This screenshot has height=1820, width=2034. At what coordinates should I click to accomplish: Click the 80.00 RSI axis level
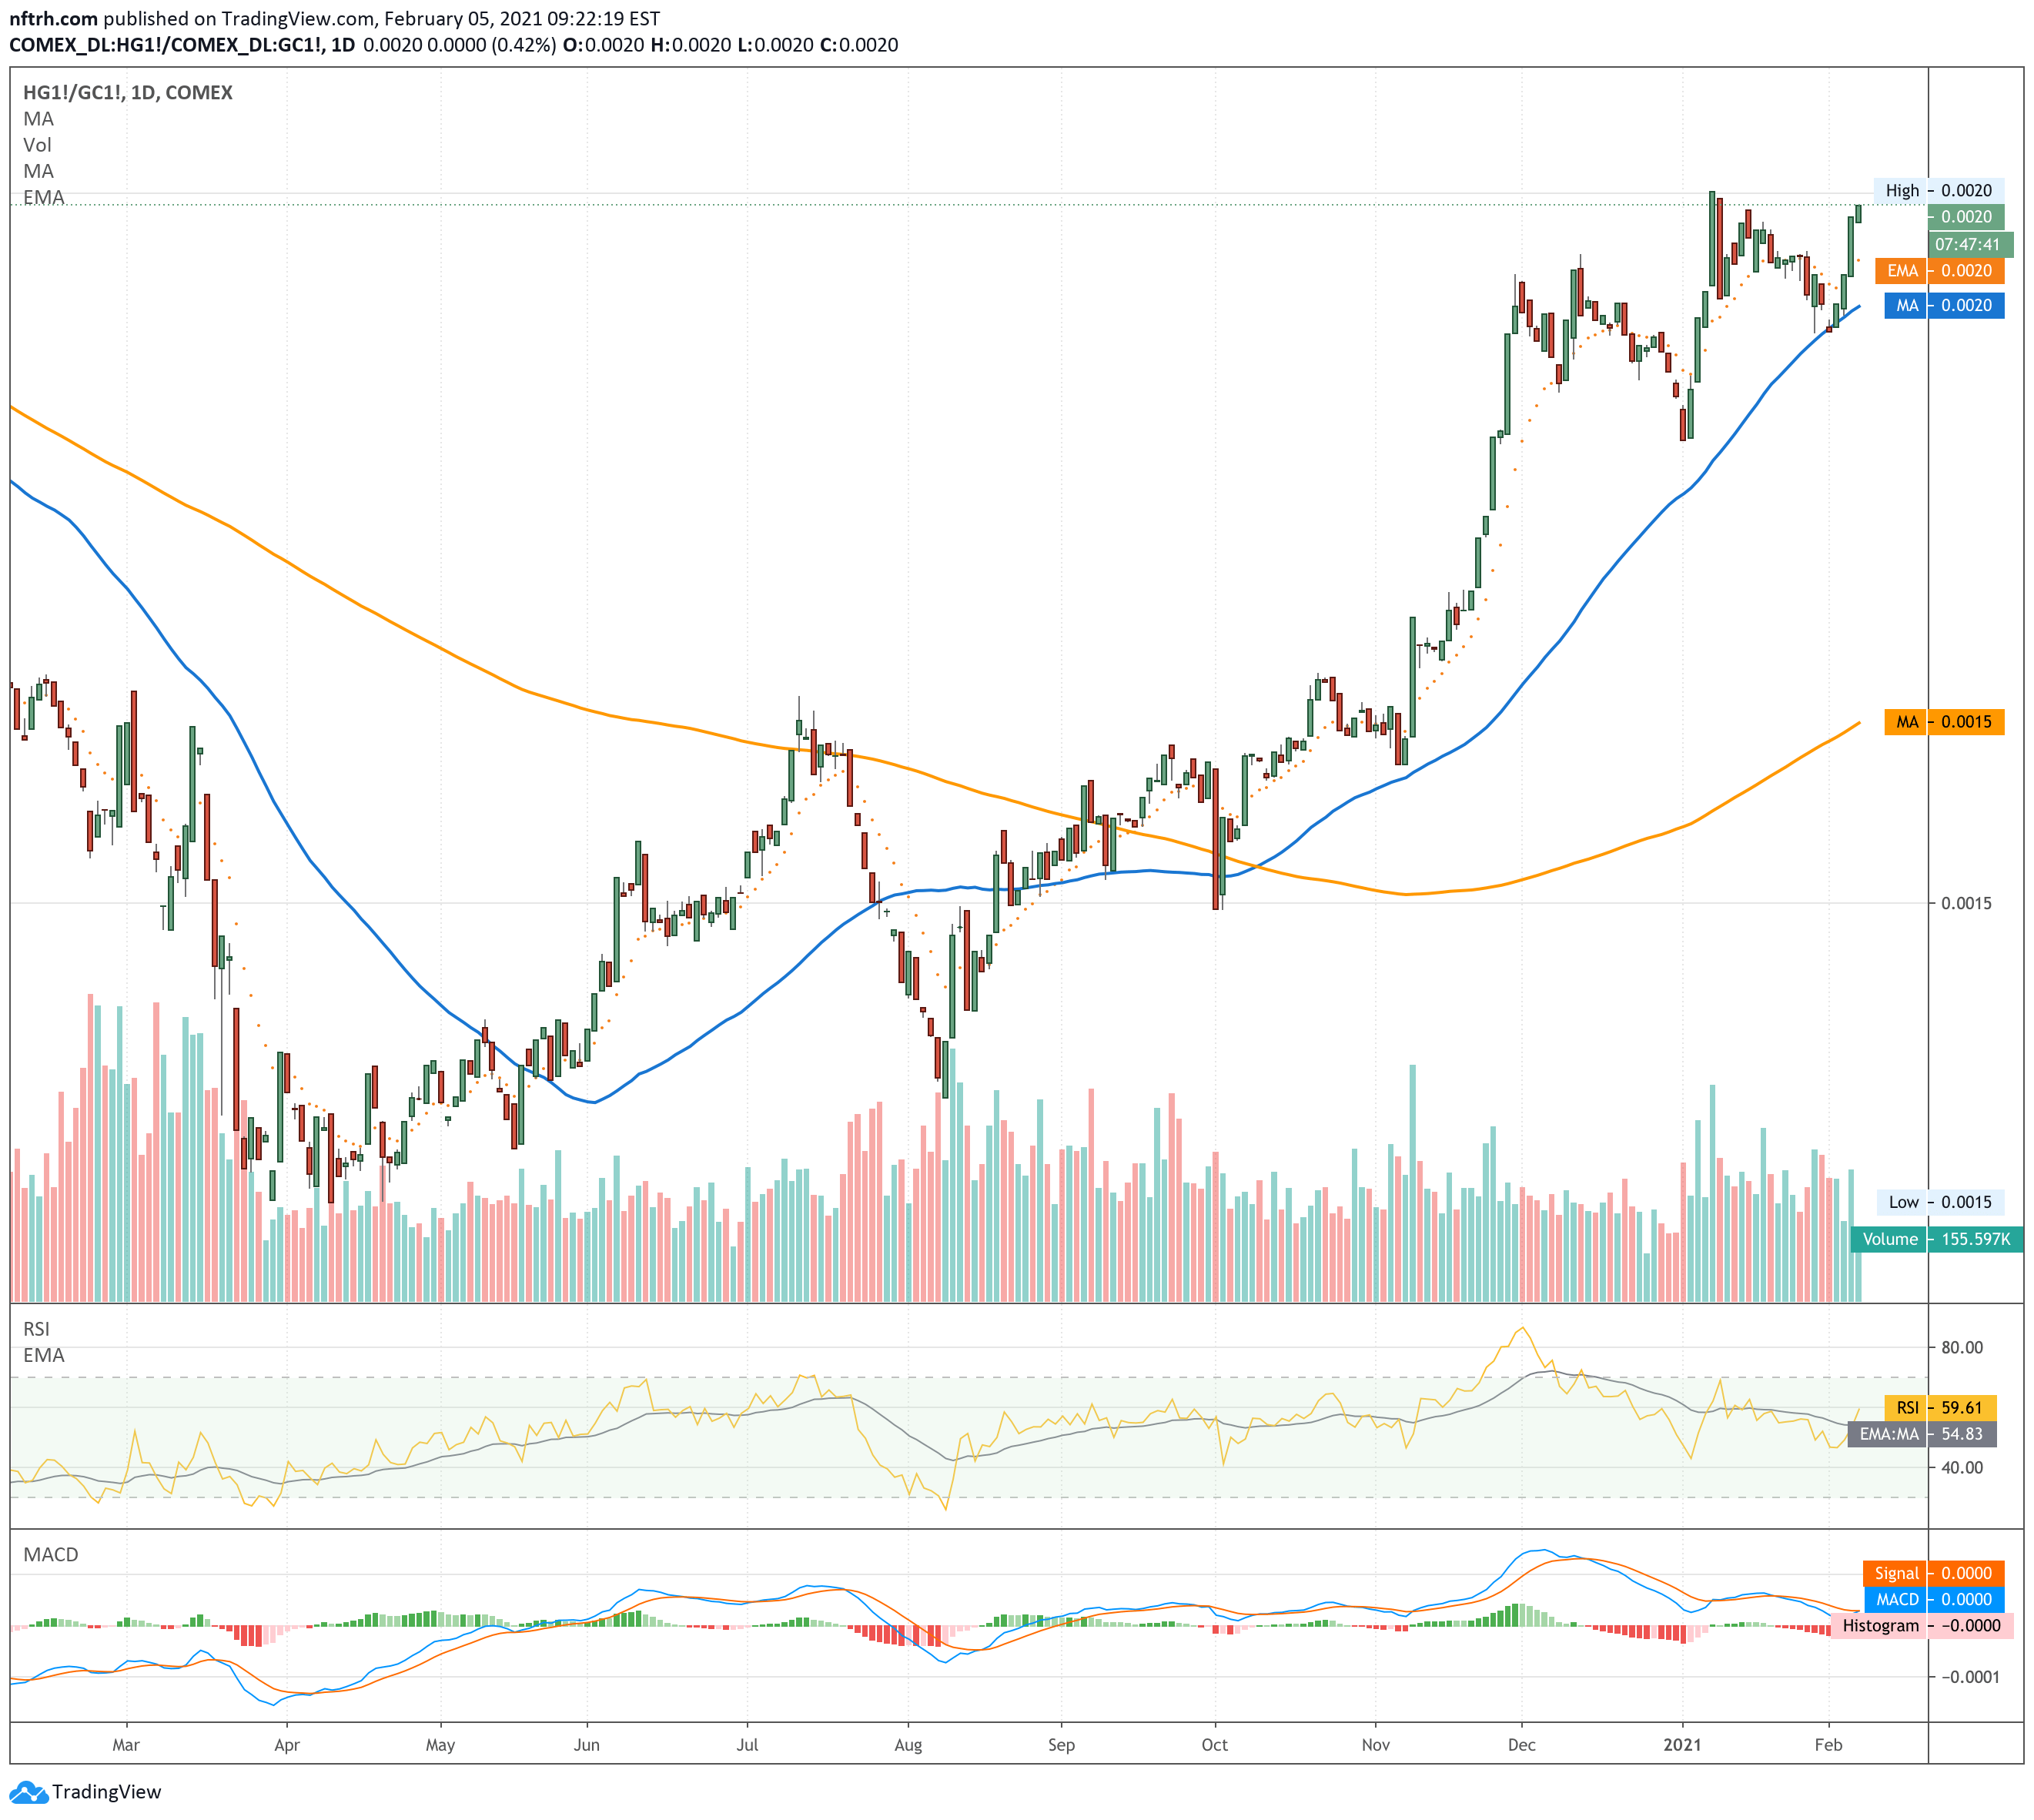1962,1347
